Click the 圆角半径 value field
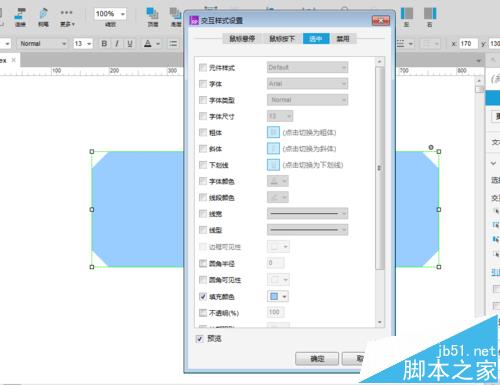The image size is (500, 385). tap(276, 263)
